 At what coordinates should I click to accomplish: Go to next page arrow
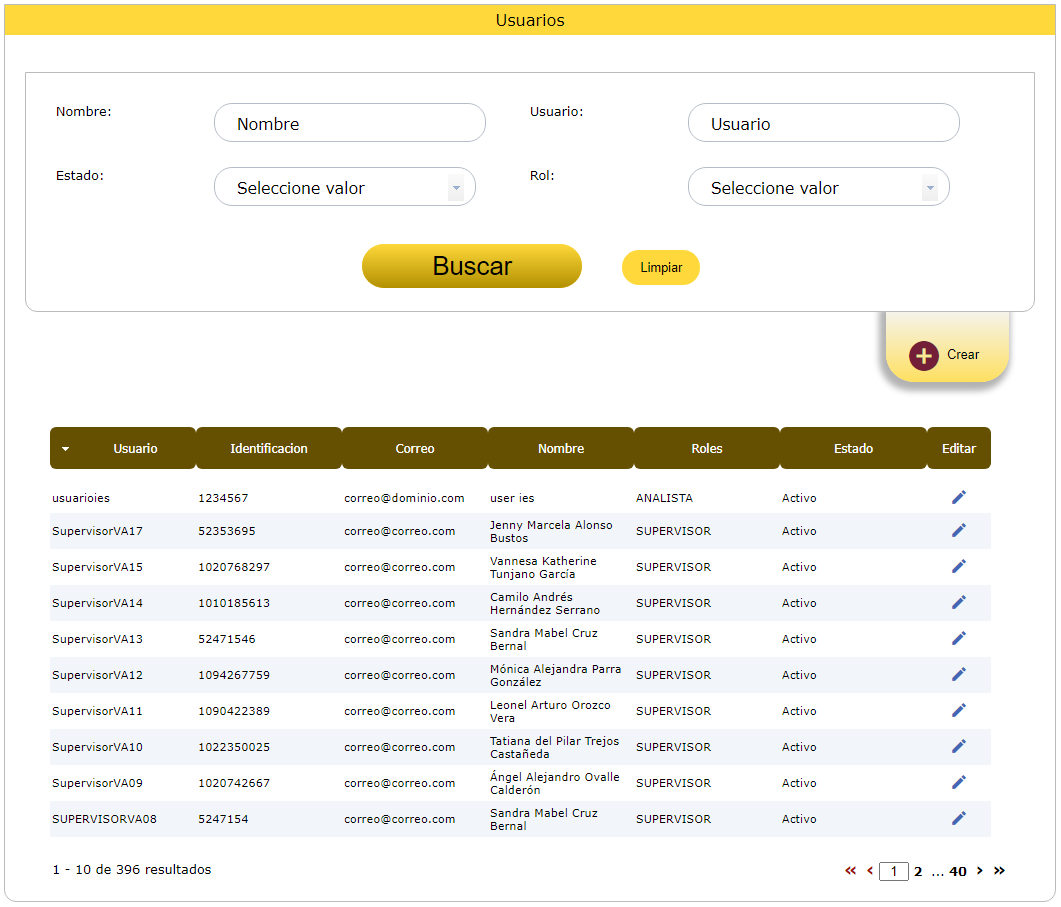click(x=980, y=871)
